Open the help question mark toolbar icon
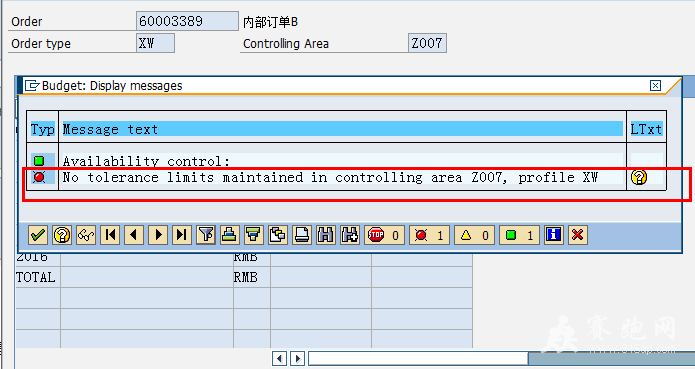This screenshot has width=695, height=369. [62, 235]
